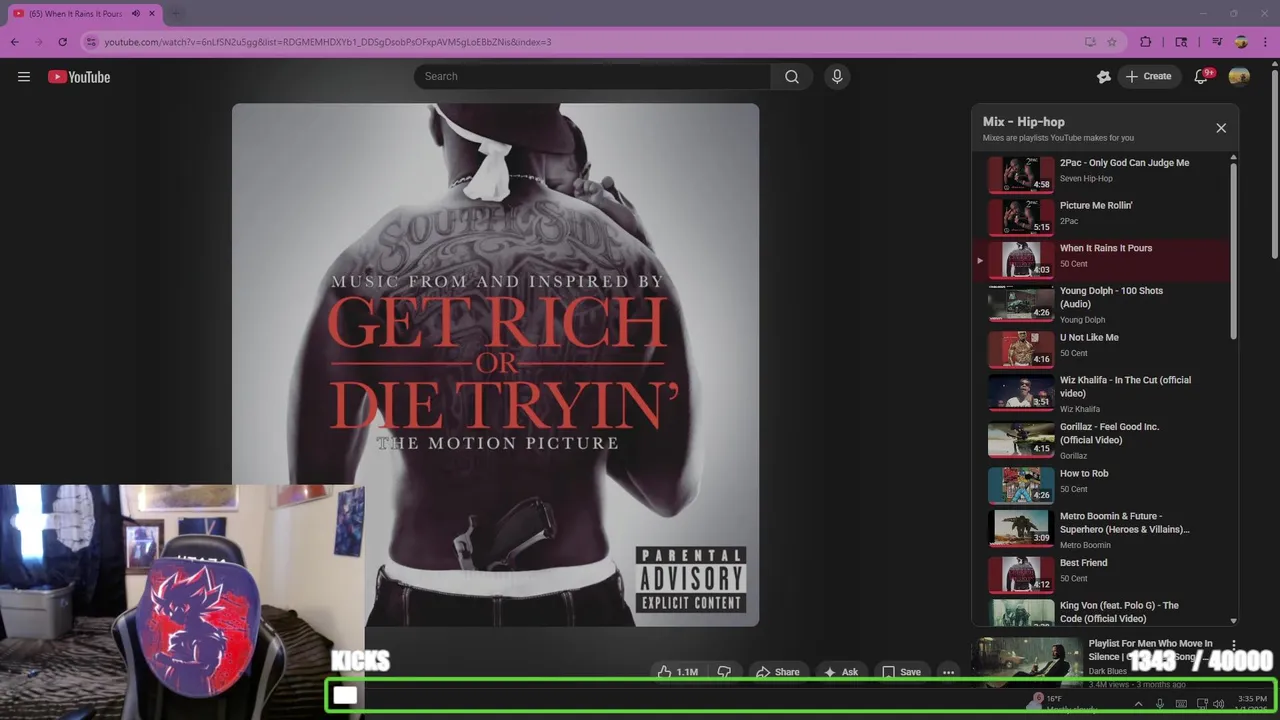This screenshot has height=720, width=1280.
Task: Open options menu for Playlist For Men video
Action: coord(1233,645)
